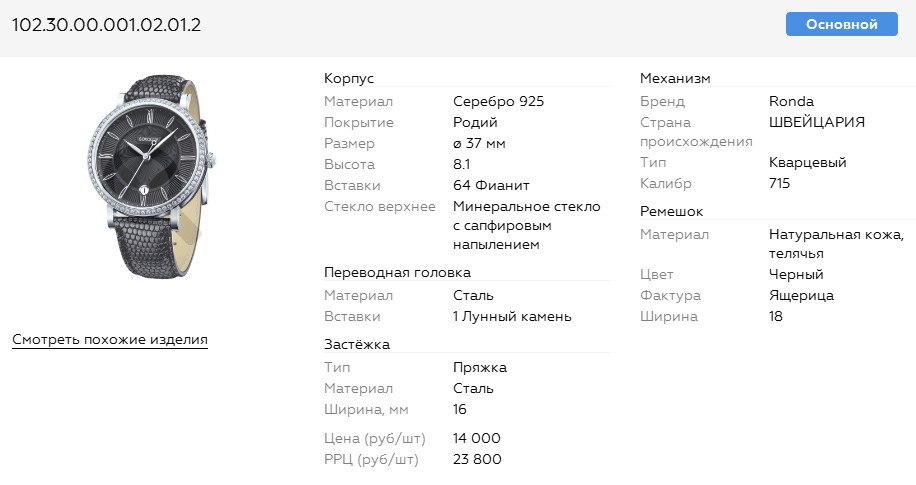Click the ШВЕЙЦАРИЯ country value
Image resolution: width=916 pixels, height=485 pixels.
point(817,122)
